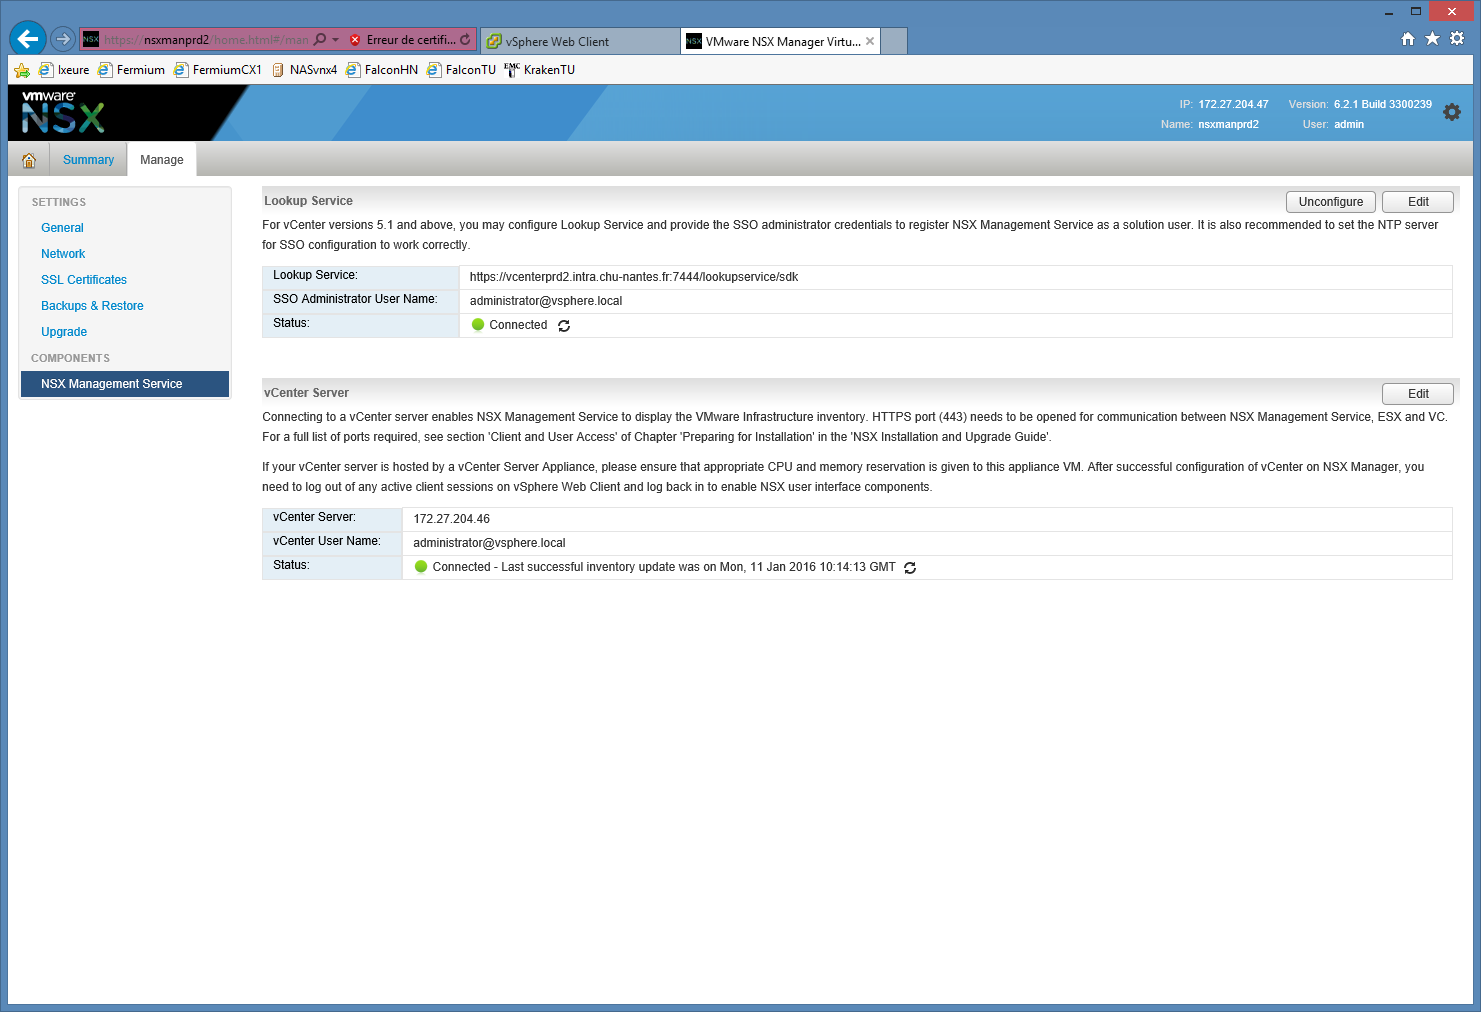Open the browser tools gear icon
The width and height of the screenshot is (1481, 1012).
[1457, 39]
